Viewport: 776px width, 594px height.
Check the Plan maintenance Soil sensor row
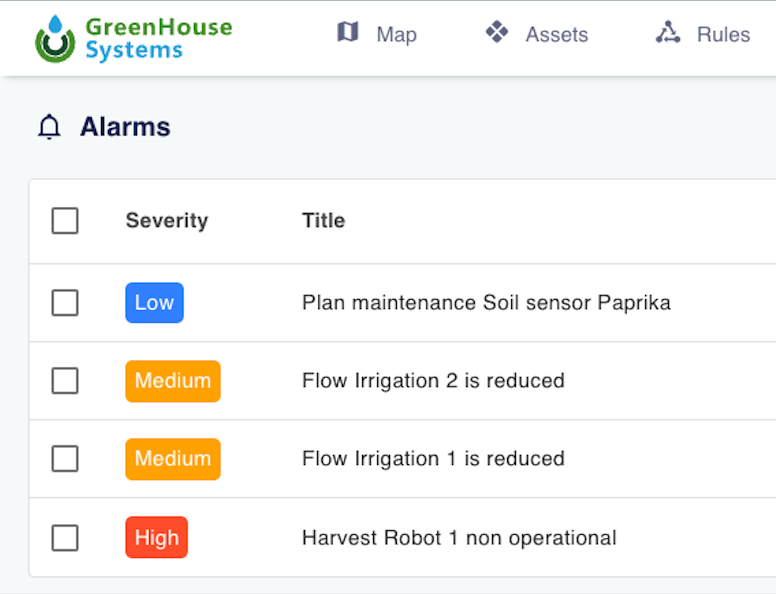click(x=65, y=302)
